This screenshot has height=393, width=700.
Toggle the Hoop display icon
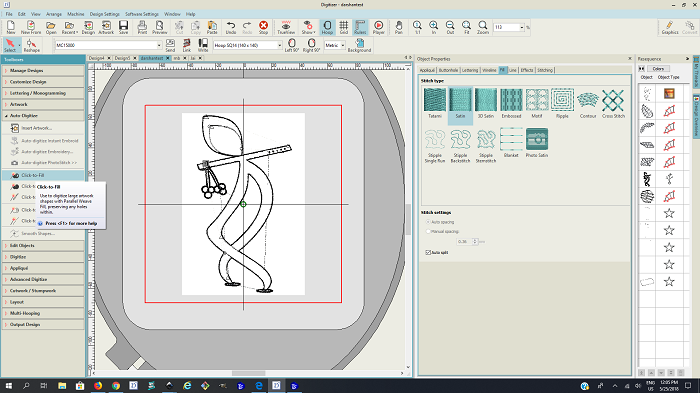click(x=327, y=27)
